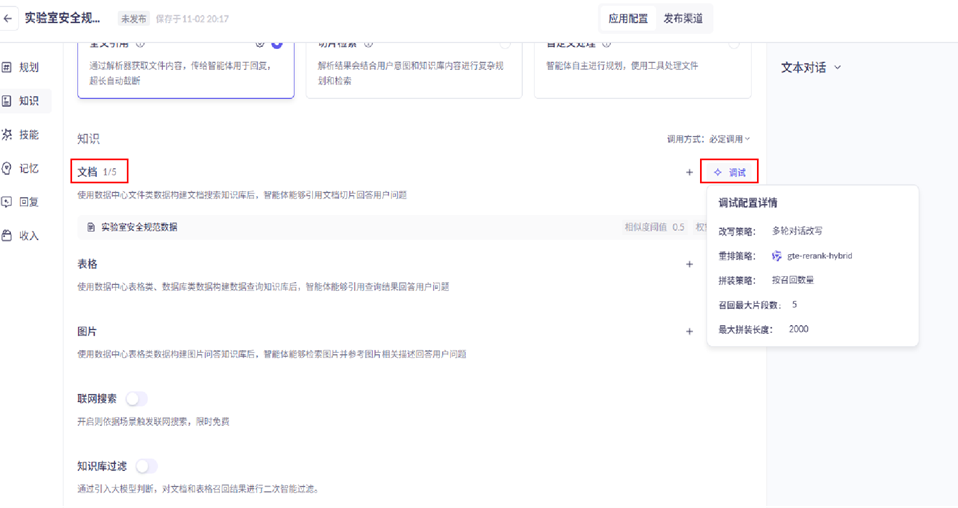Click the 图片 section heading
This screenshot has width=958, height=508.
[87, 331]
